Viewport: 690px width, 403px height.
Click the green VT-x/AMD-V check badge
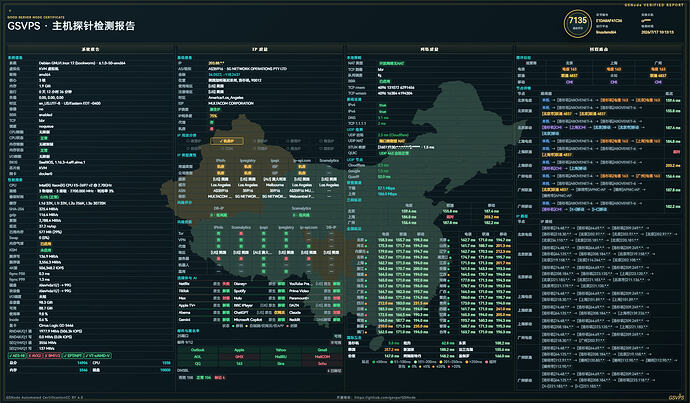tap(98, 355)
